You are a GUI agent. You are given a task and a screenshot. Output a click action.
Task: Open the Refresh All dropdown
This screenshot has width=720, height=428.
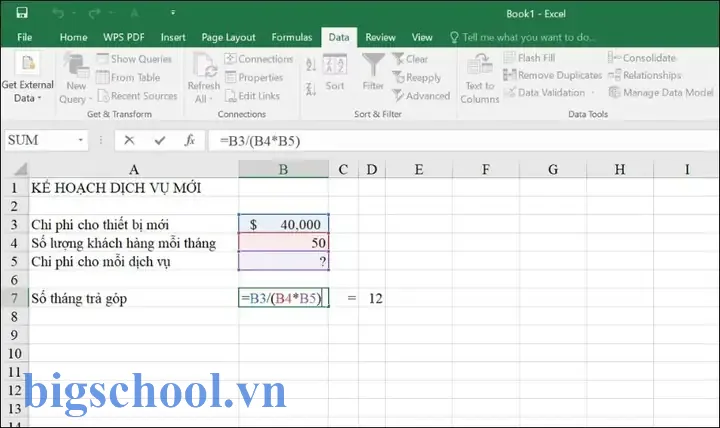(x=203, y=78)
